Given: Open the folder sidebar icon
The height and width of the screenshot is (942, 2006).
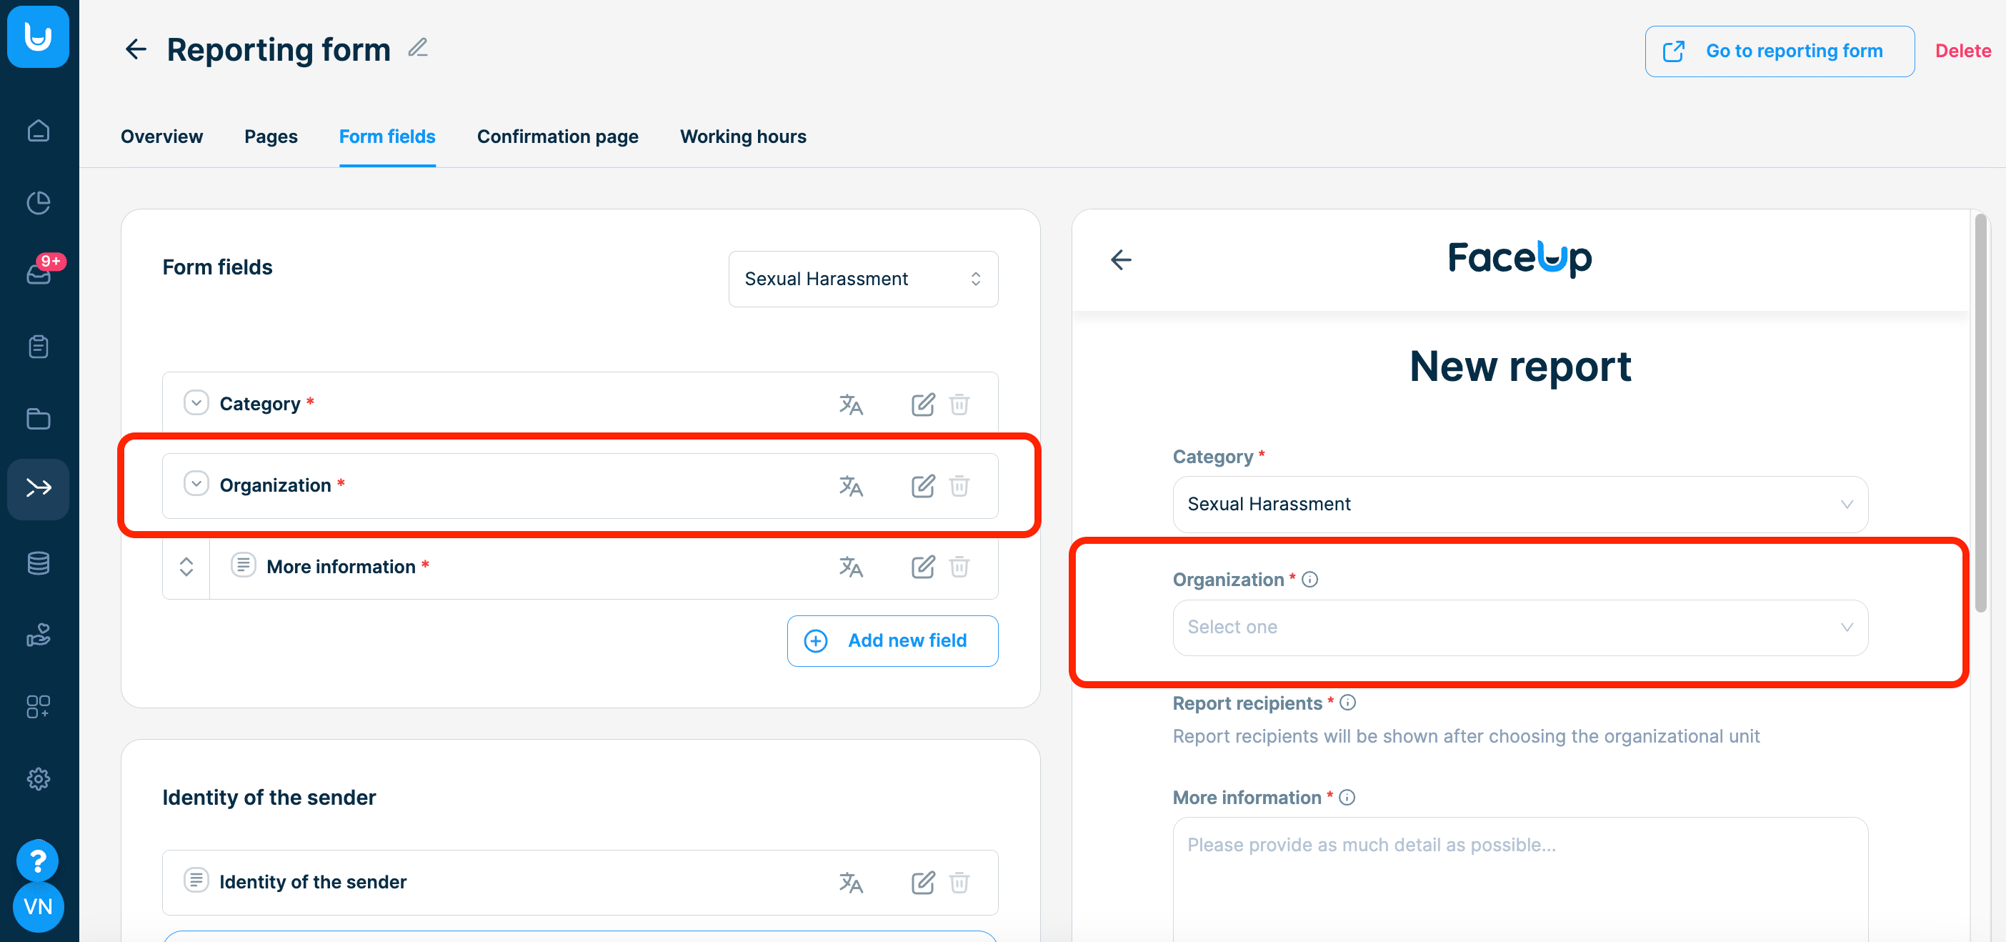Looking at the screenshot, I should click(x=38, y=419).
